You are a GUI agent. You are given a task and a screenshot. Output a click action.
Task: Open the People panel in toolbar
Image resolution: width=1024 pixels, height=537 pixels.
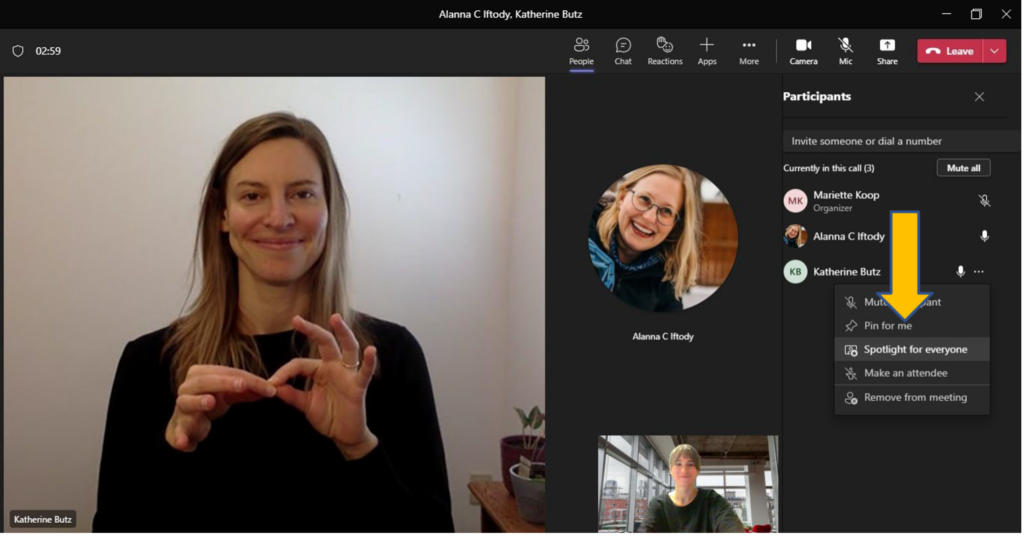click(x=581, y=51)
